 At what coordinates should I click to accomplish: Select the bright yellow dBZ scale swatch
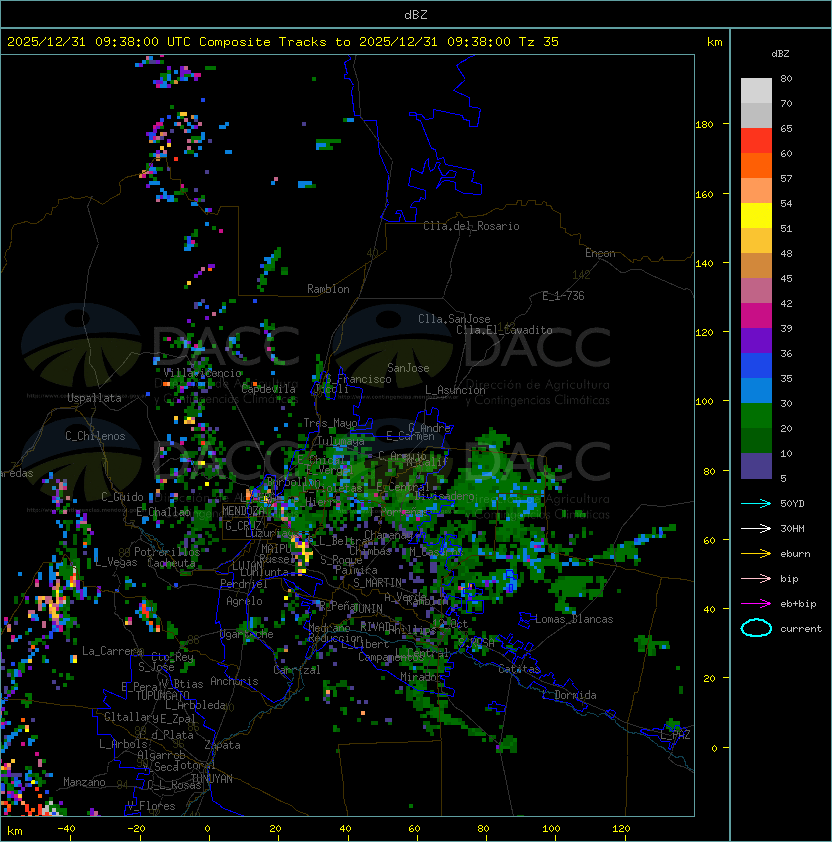coord(756,216)
